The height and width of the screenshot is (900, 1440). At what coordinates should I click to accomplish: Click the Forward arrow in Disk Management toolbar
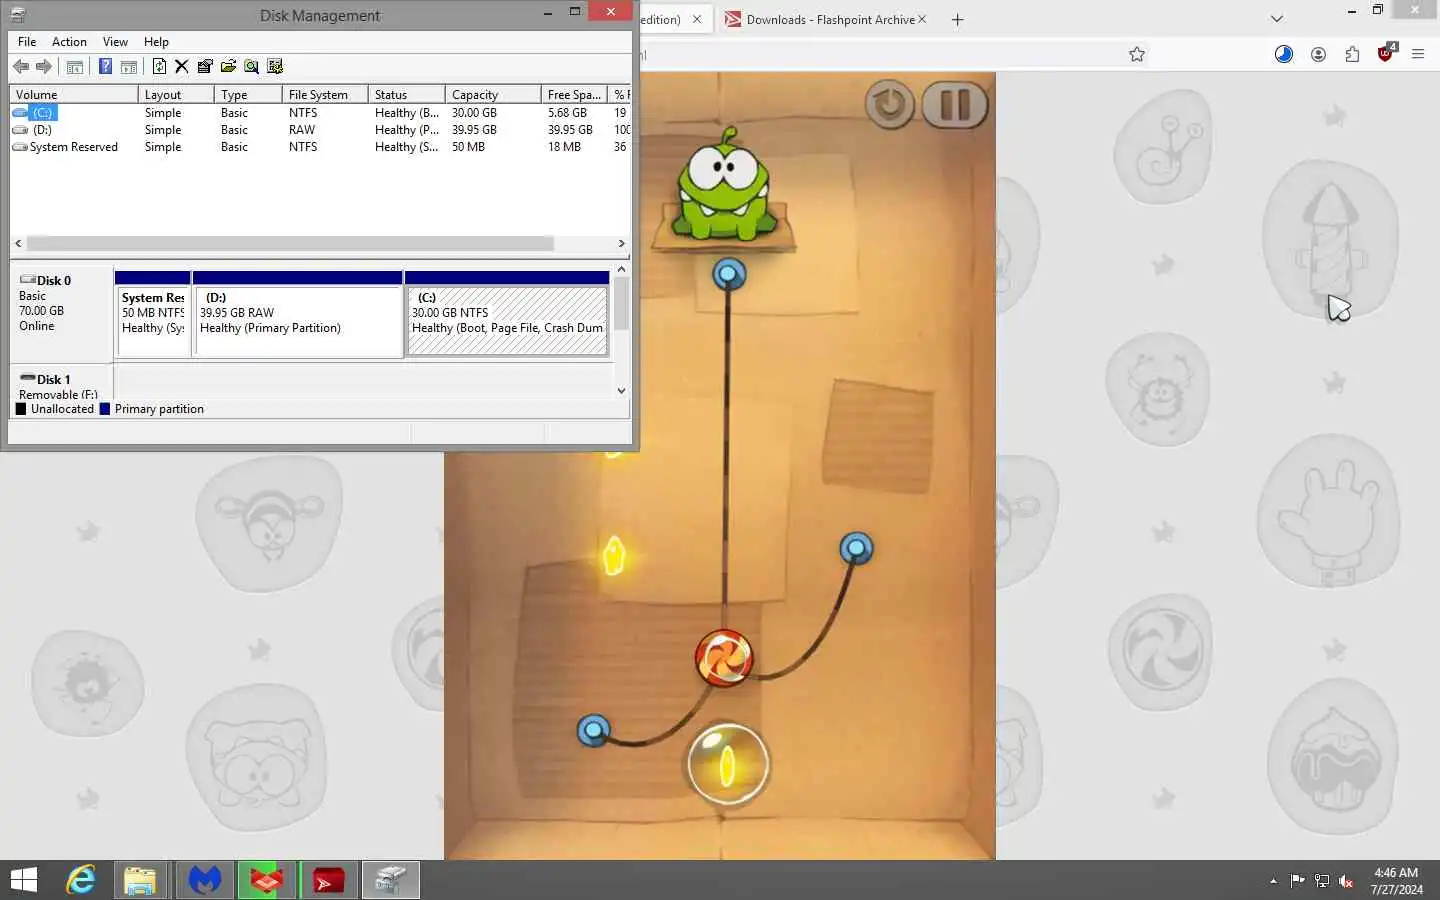pyautogui.click(x=43, y=66)
